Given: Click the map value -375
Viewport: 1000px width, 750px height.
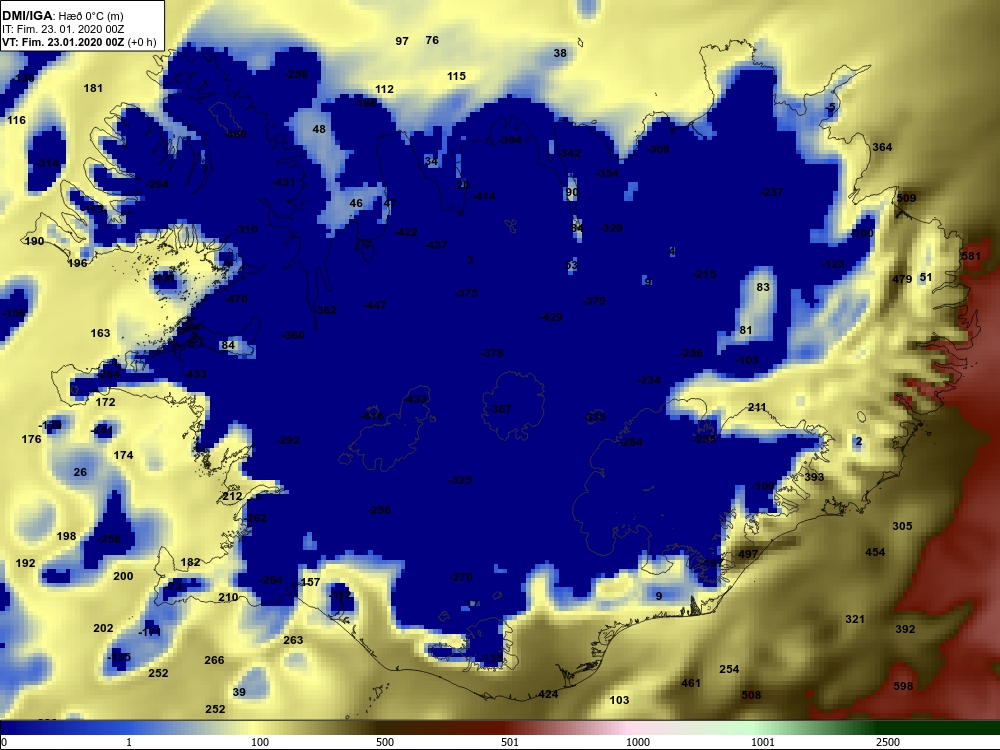Looking at the screenshot, I should coord(466,293).
